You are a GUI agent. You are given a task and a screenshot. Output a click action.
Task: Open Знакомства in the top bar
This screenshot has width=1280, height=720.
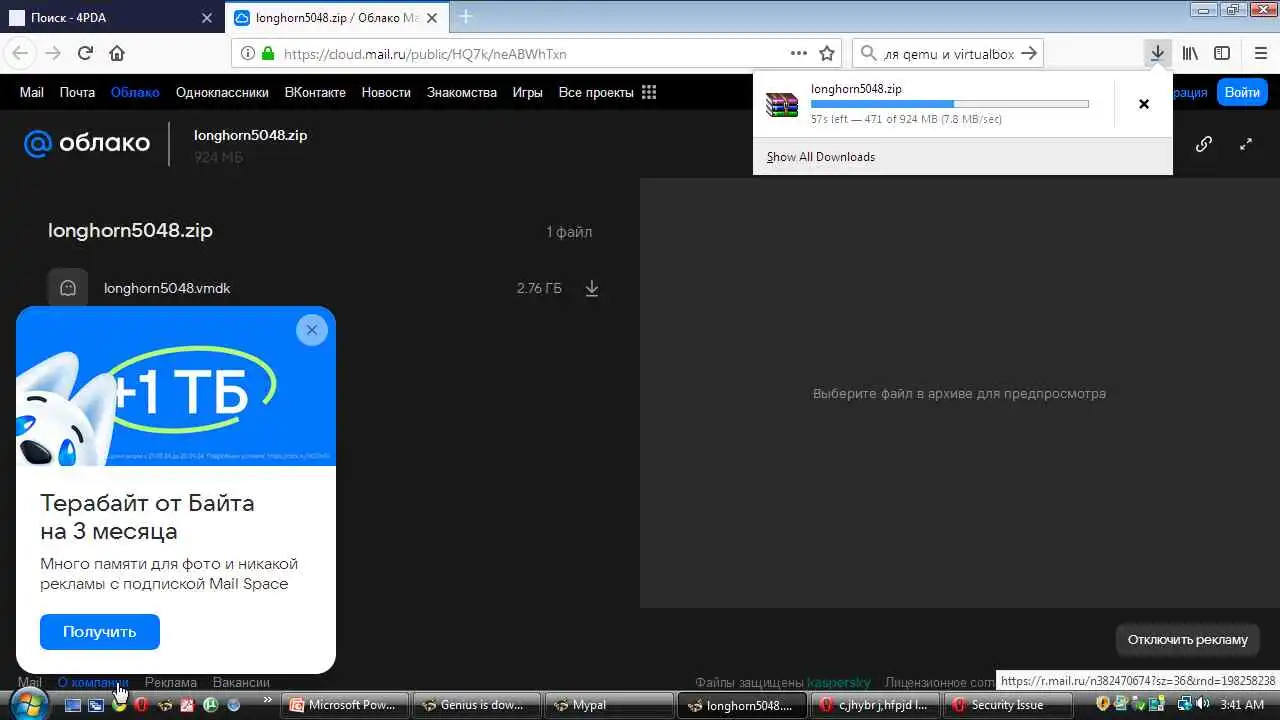pyautogui.click(x=462, y=92)
